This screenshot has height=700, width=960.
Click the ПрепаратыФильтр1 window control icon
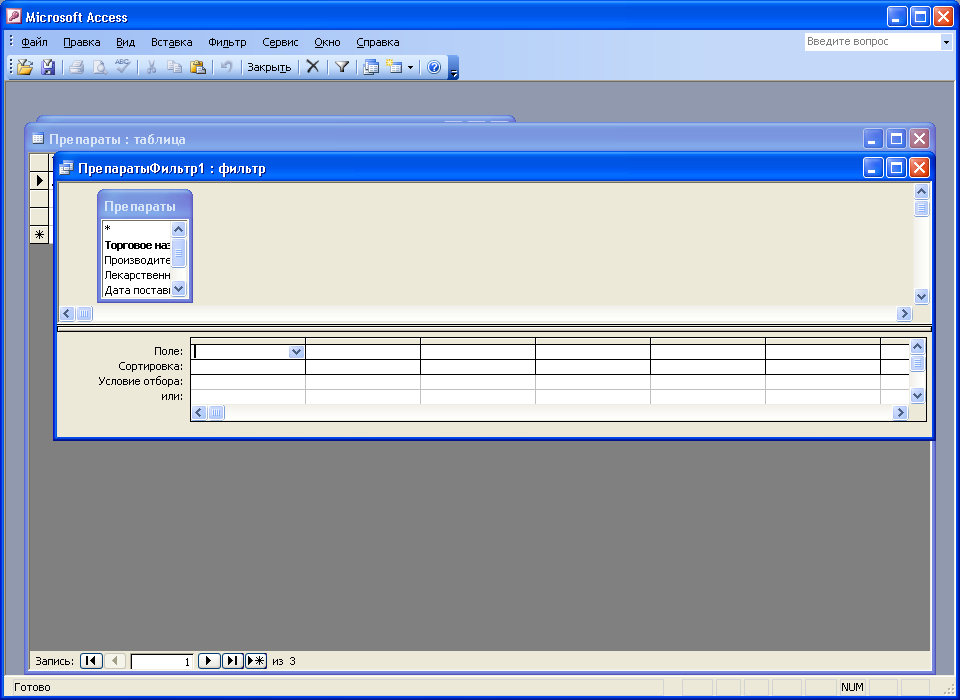[66, 168]
